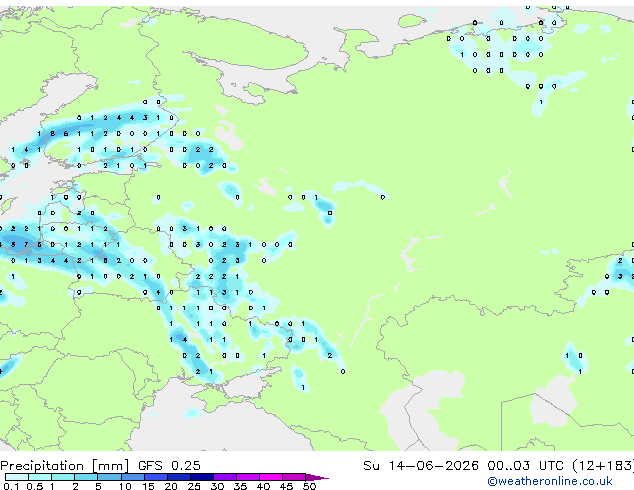
Task: Click the '00..03 UTC' time text
Action: pos(525,466)
